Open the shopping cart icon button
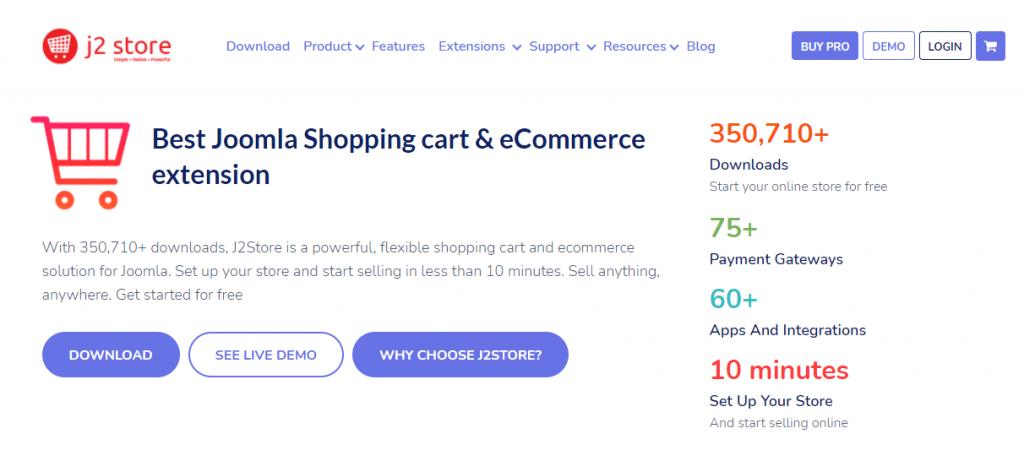Viewport: 1024px width, 450px height. coord(990,46)
